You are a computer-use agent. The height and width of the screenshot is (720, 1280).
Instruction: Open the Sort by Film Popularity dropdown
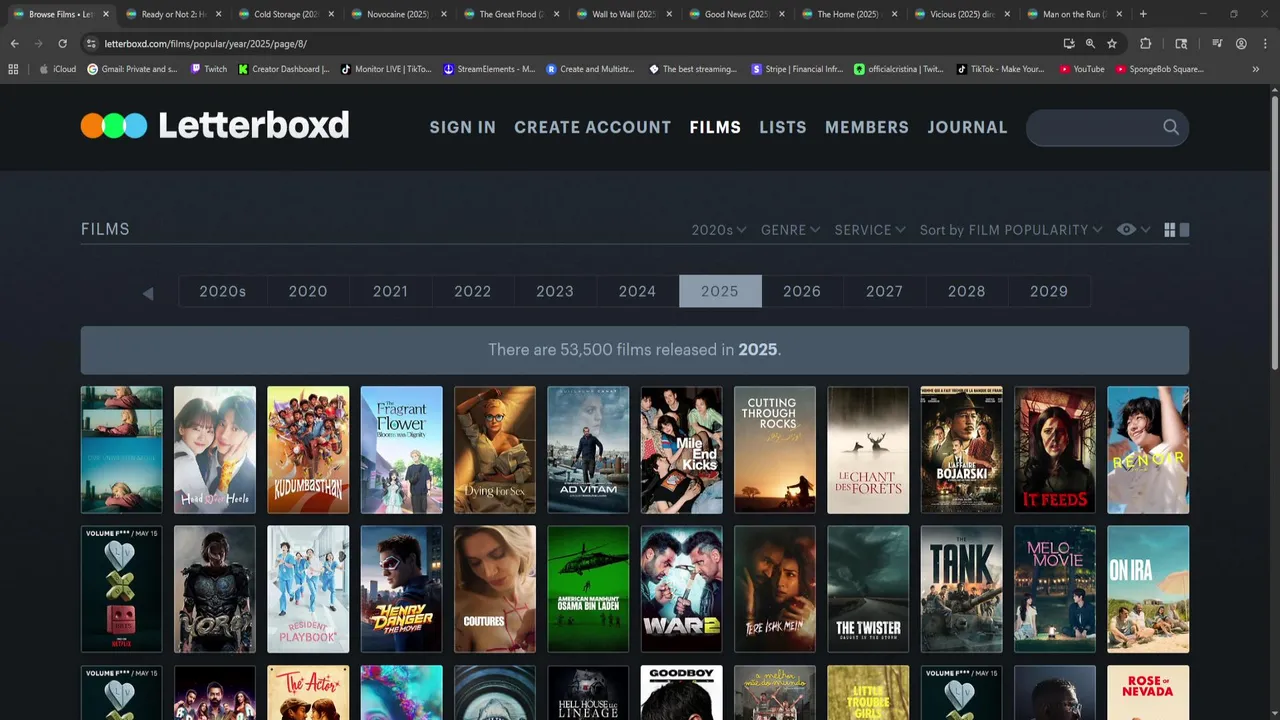point(1011,230)
